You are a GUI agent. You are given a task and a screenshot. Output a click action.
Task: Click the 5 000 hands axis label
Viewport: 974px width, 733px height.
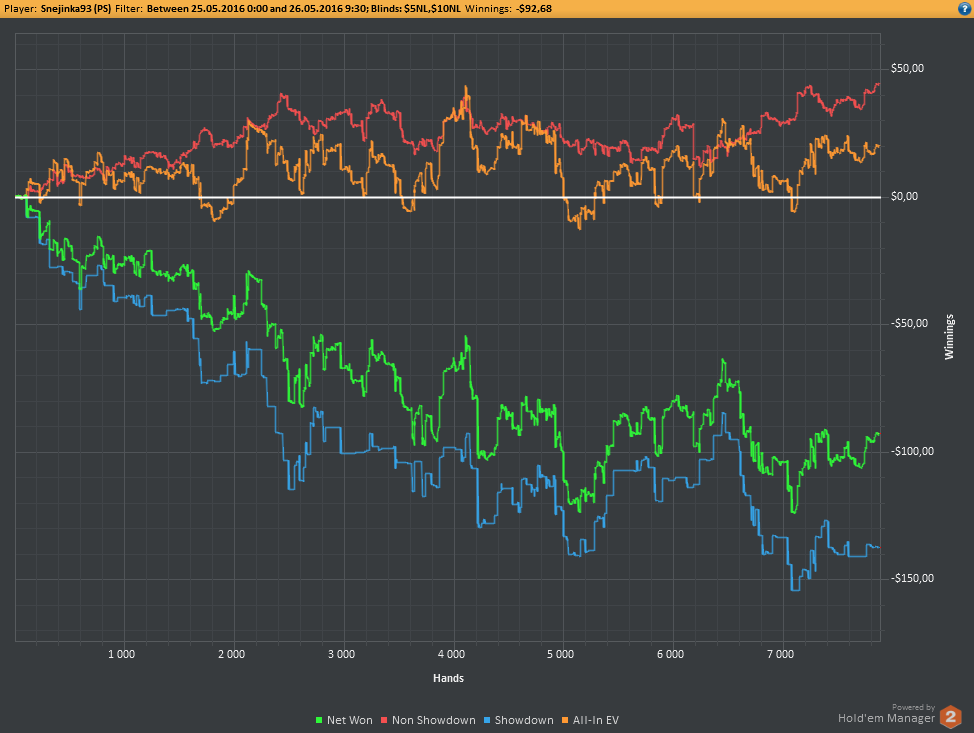(560, 654)
